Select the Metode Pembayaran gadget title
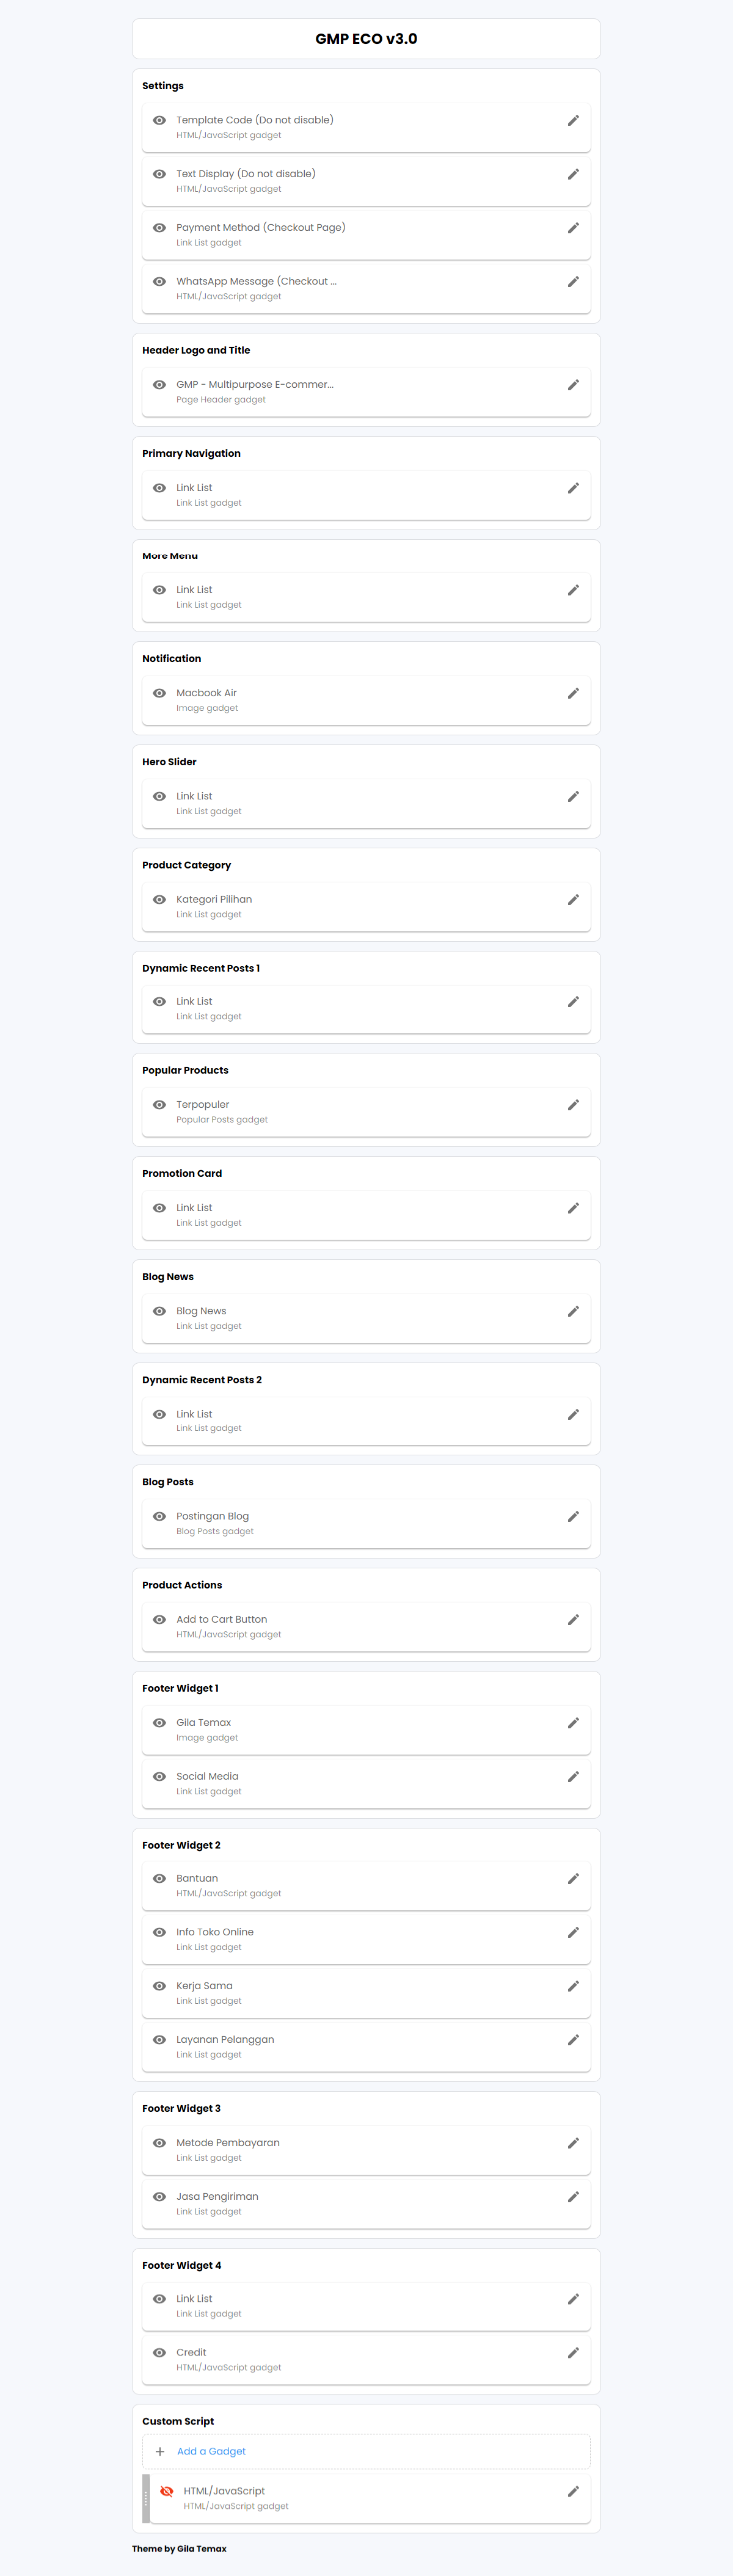 pos(228,2143)
